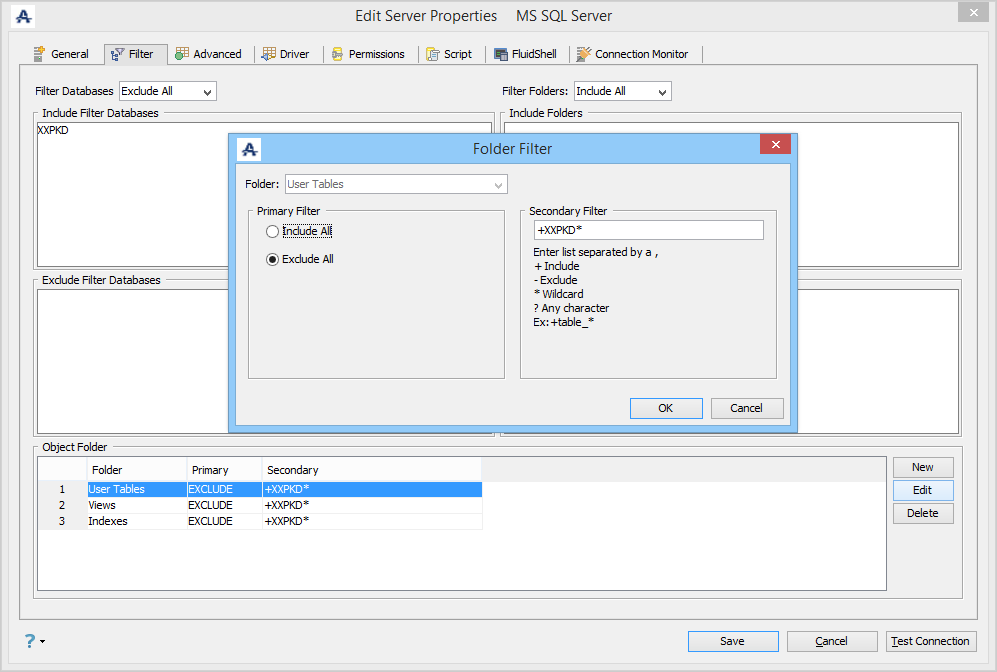
Task: Select XXPKD in Include Filter Databases
Action: pyautogui.click(x=53, y=130)
